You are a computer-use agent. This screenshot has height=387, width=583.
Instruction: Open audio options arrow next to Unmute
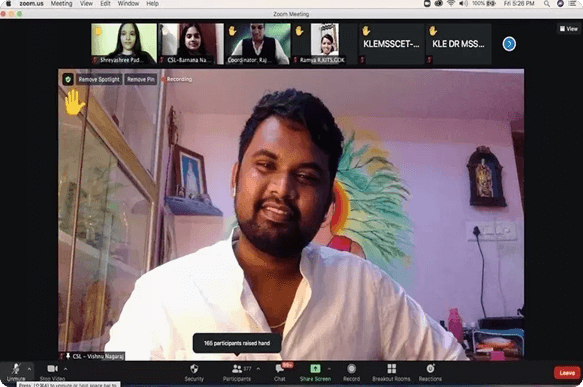[x=29, y=369]
